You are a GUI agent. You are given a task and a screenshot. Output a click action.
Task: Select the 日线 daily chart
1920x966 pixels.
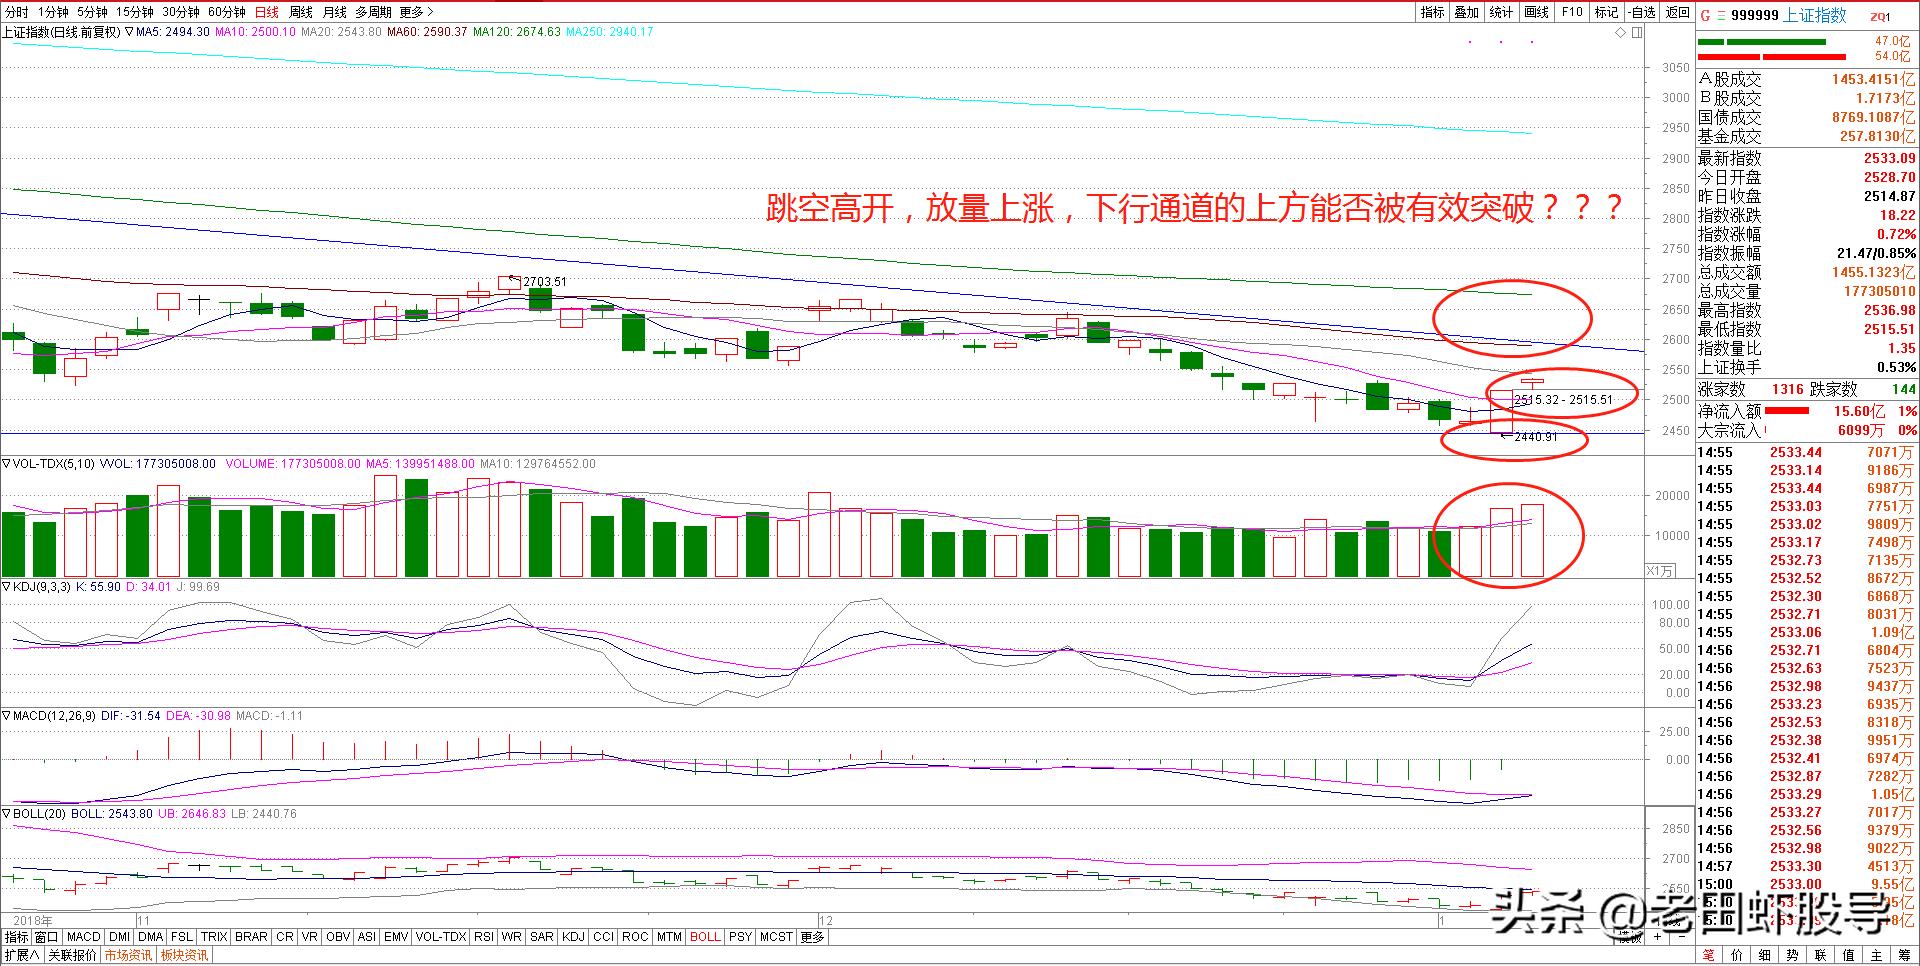(x=267, y=12)
